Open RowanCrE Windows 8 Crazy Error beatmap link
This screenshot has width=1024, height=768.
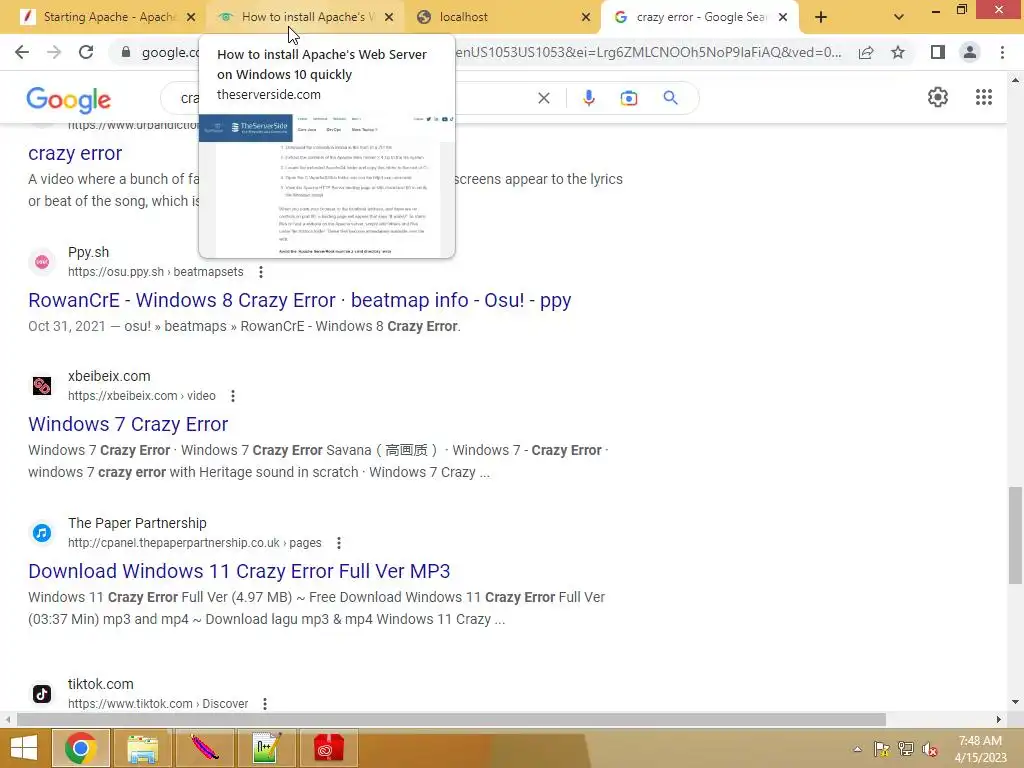[x=300, y=300]
